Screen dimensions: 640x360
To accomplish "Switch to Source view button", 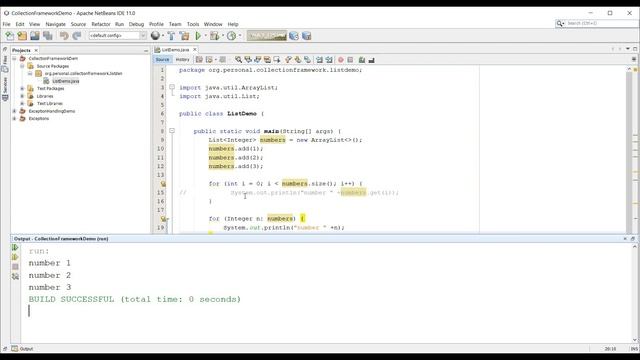I will click(162, 60).
